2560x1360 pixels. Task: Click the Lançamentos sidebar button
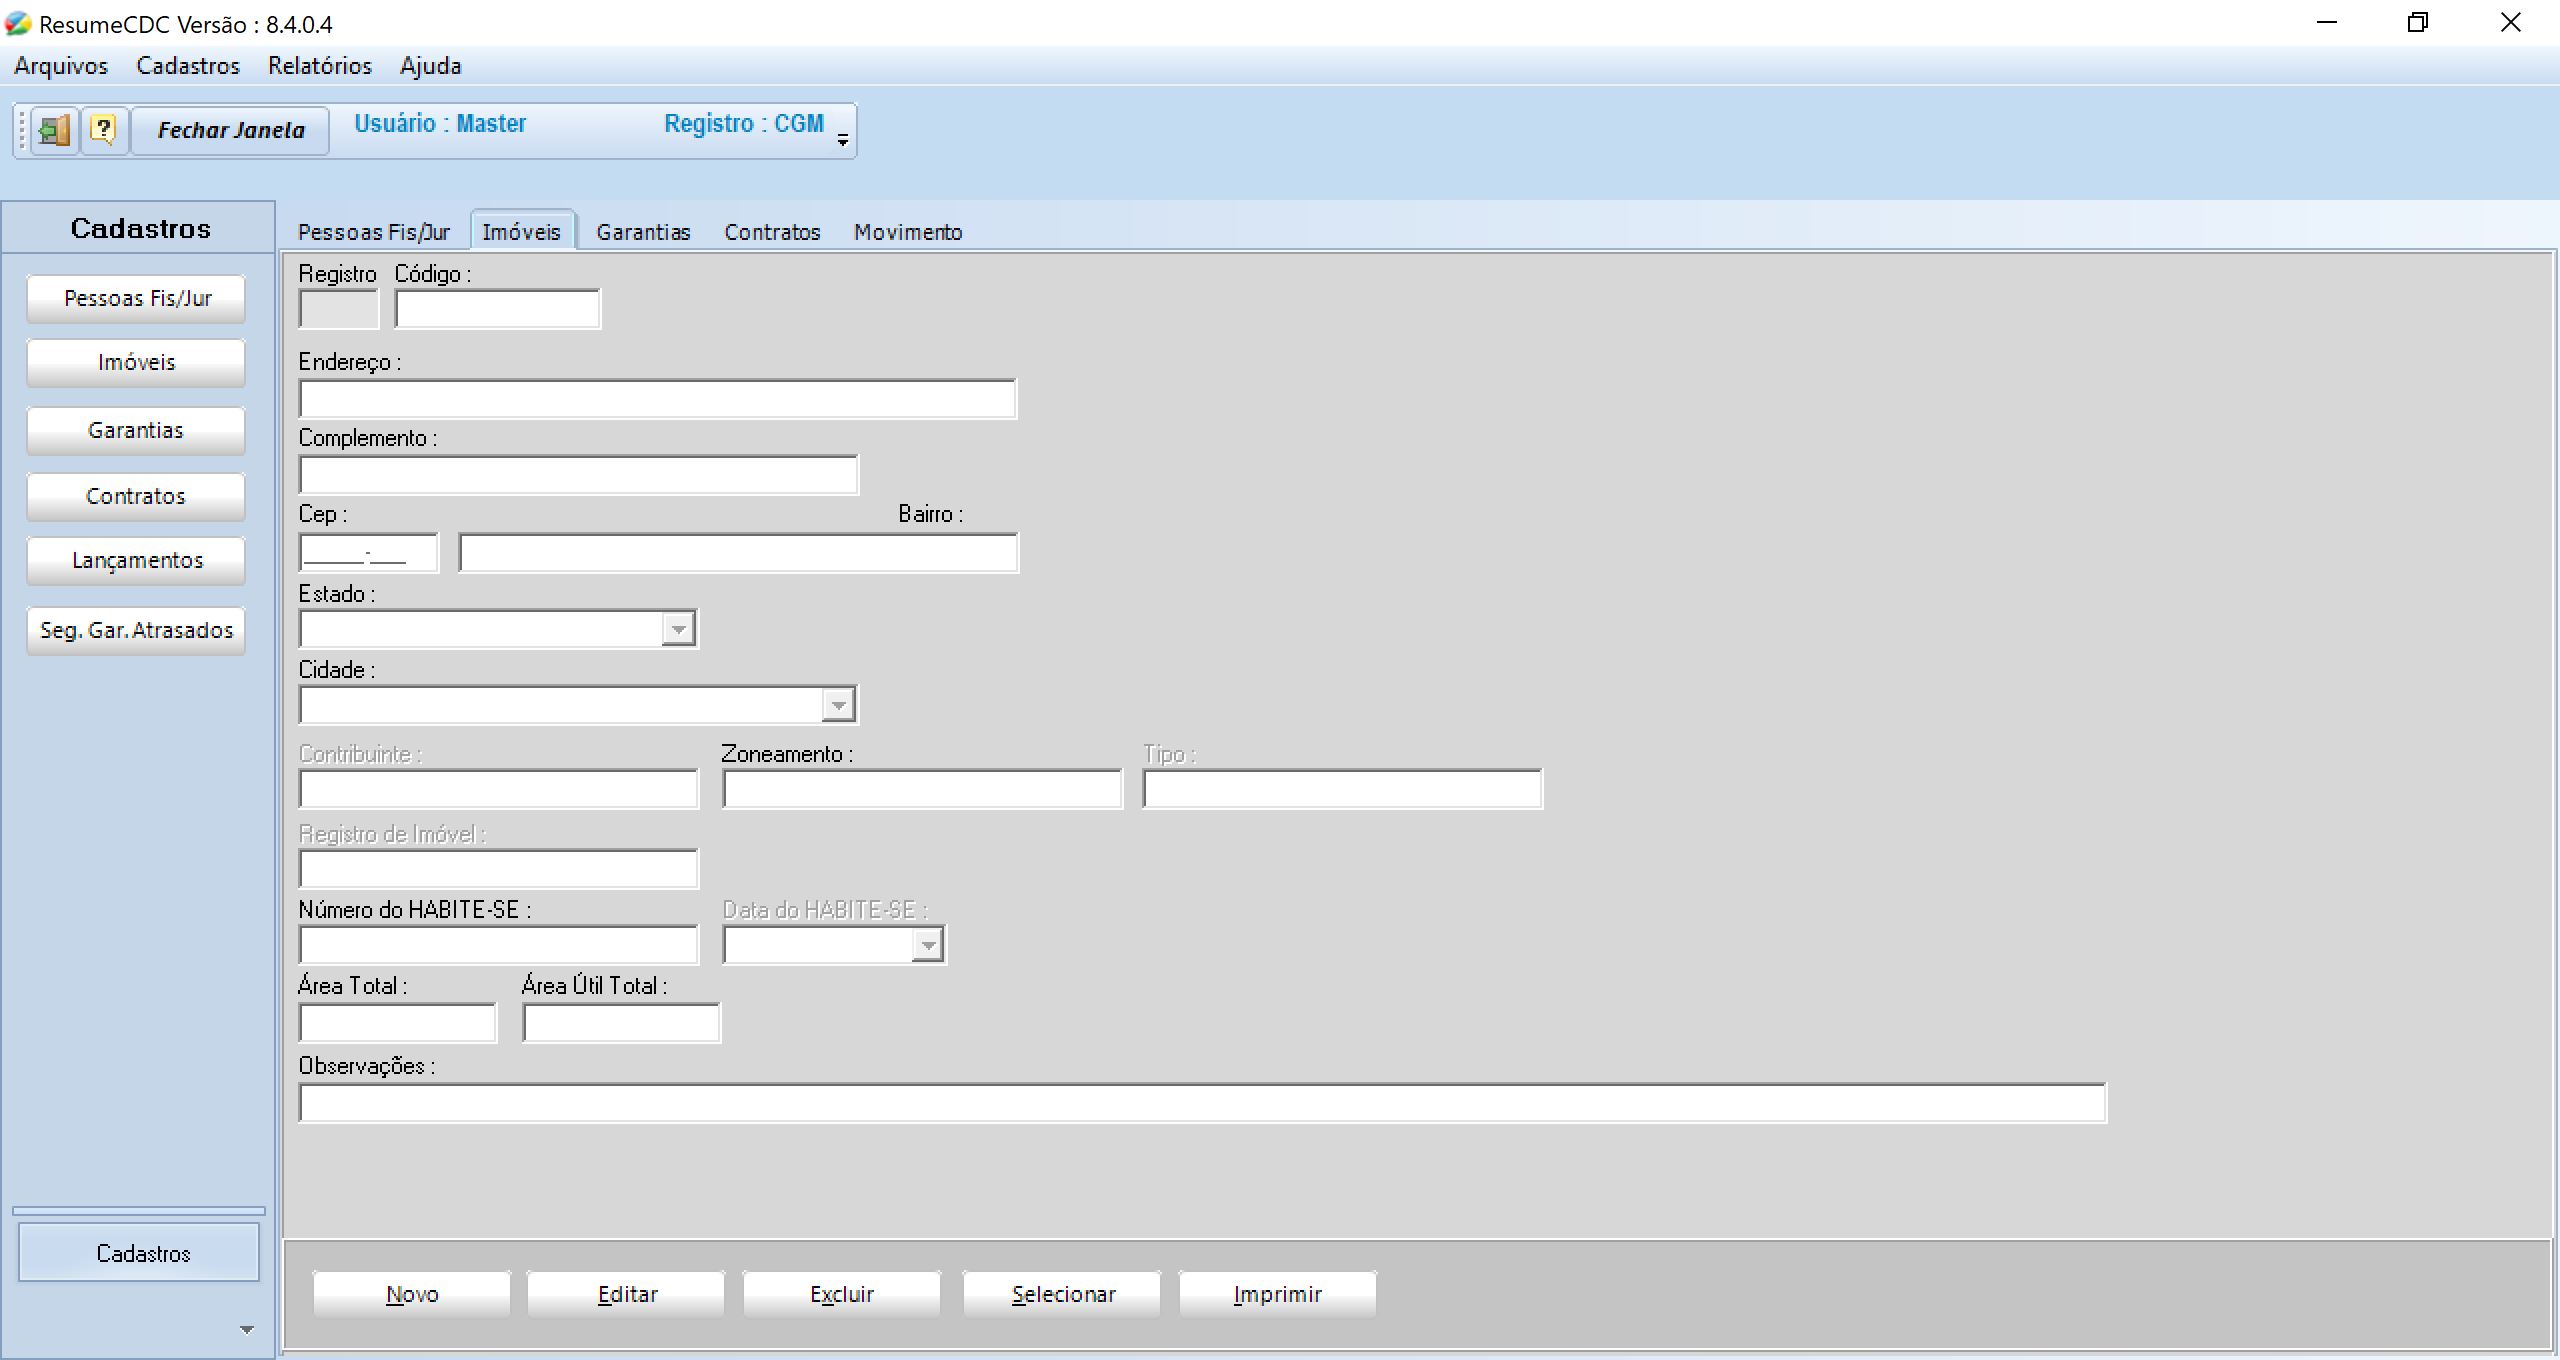(x=136, y=560)
